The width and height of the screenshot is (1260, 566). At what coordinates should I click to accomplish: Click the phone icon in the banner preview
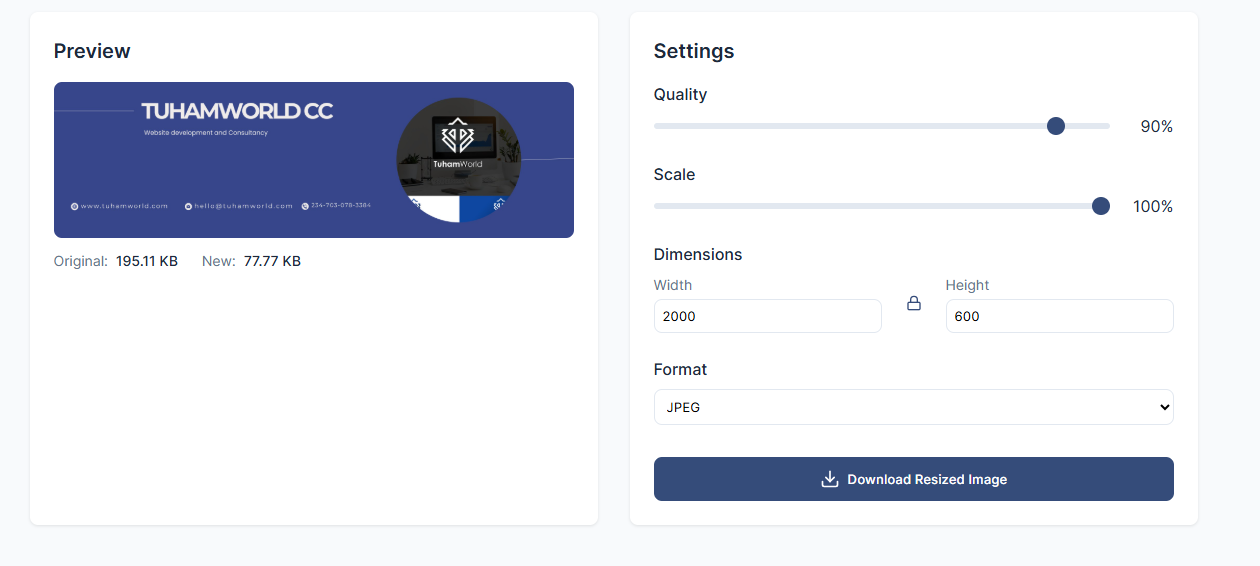(305, 206)
